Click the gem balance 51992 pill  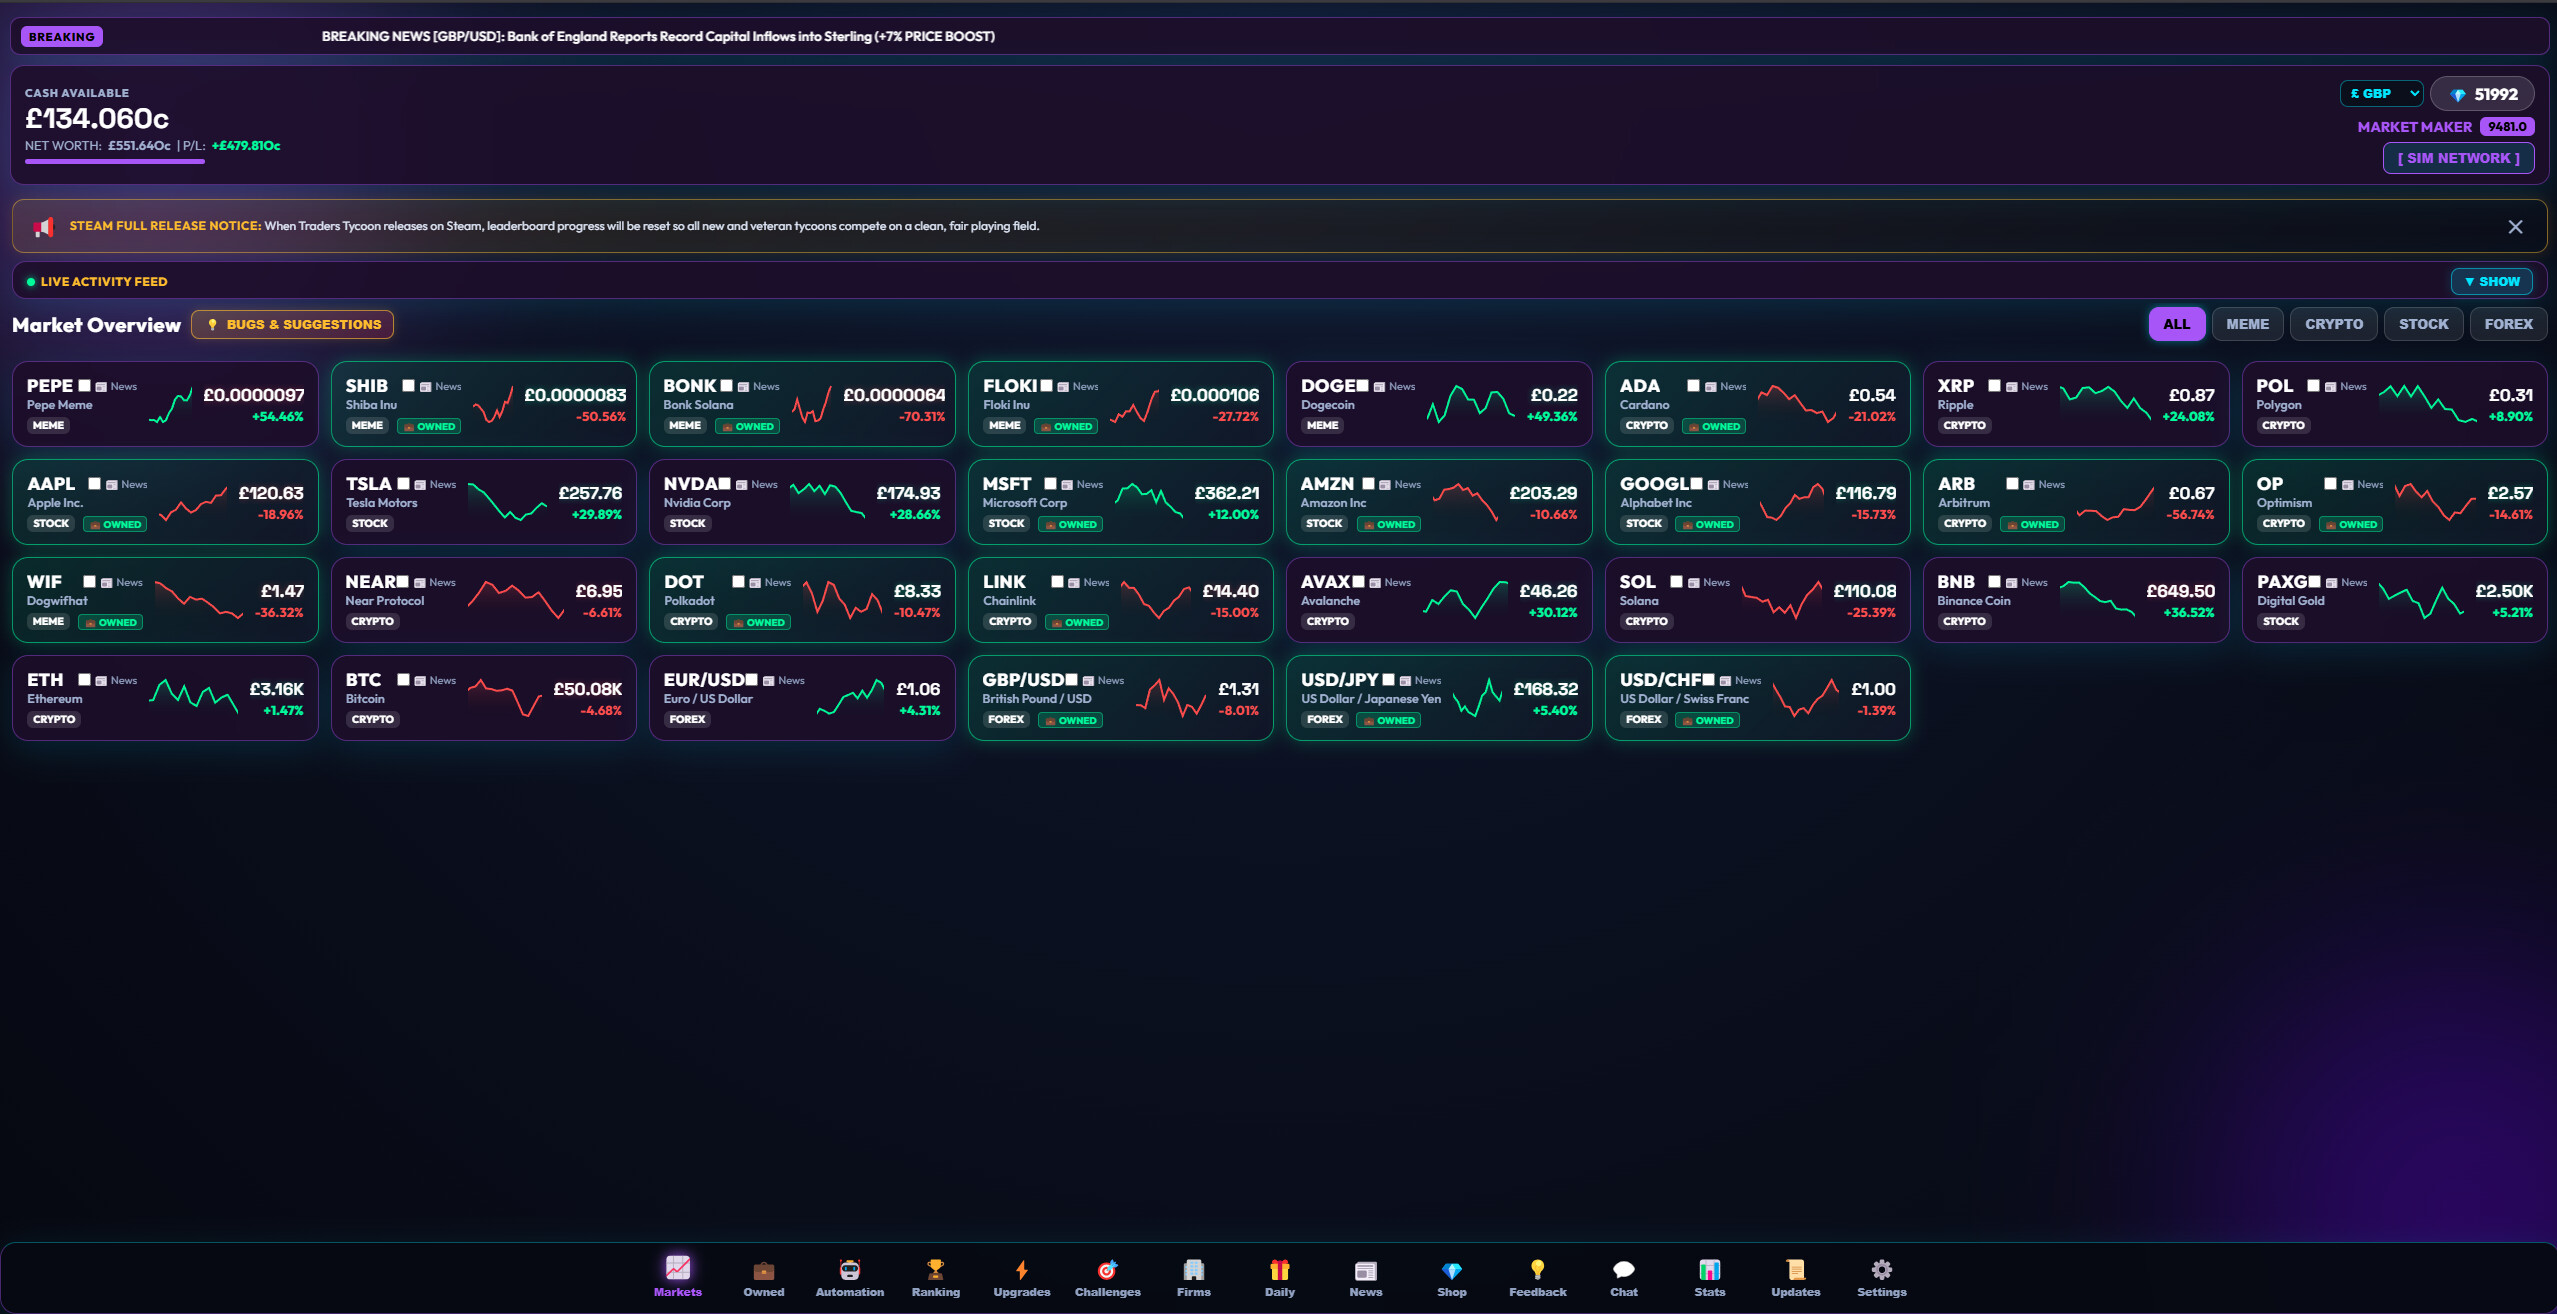(x=2482, y=94)
